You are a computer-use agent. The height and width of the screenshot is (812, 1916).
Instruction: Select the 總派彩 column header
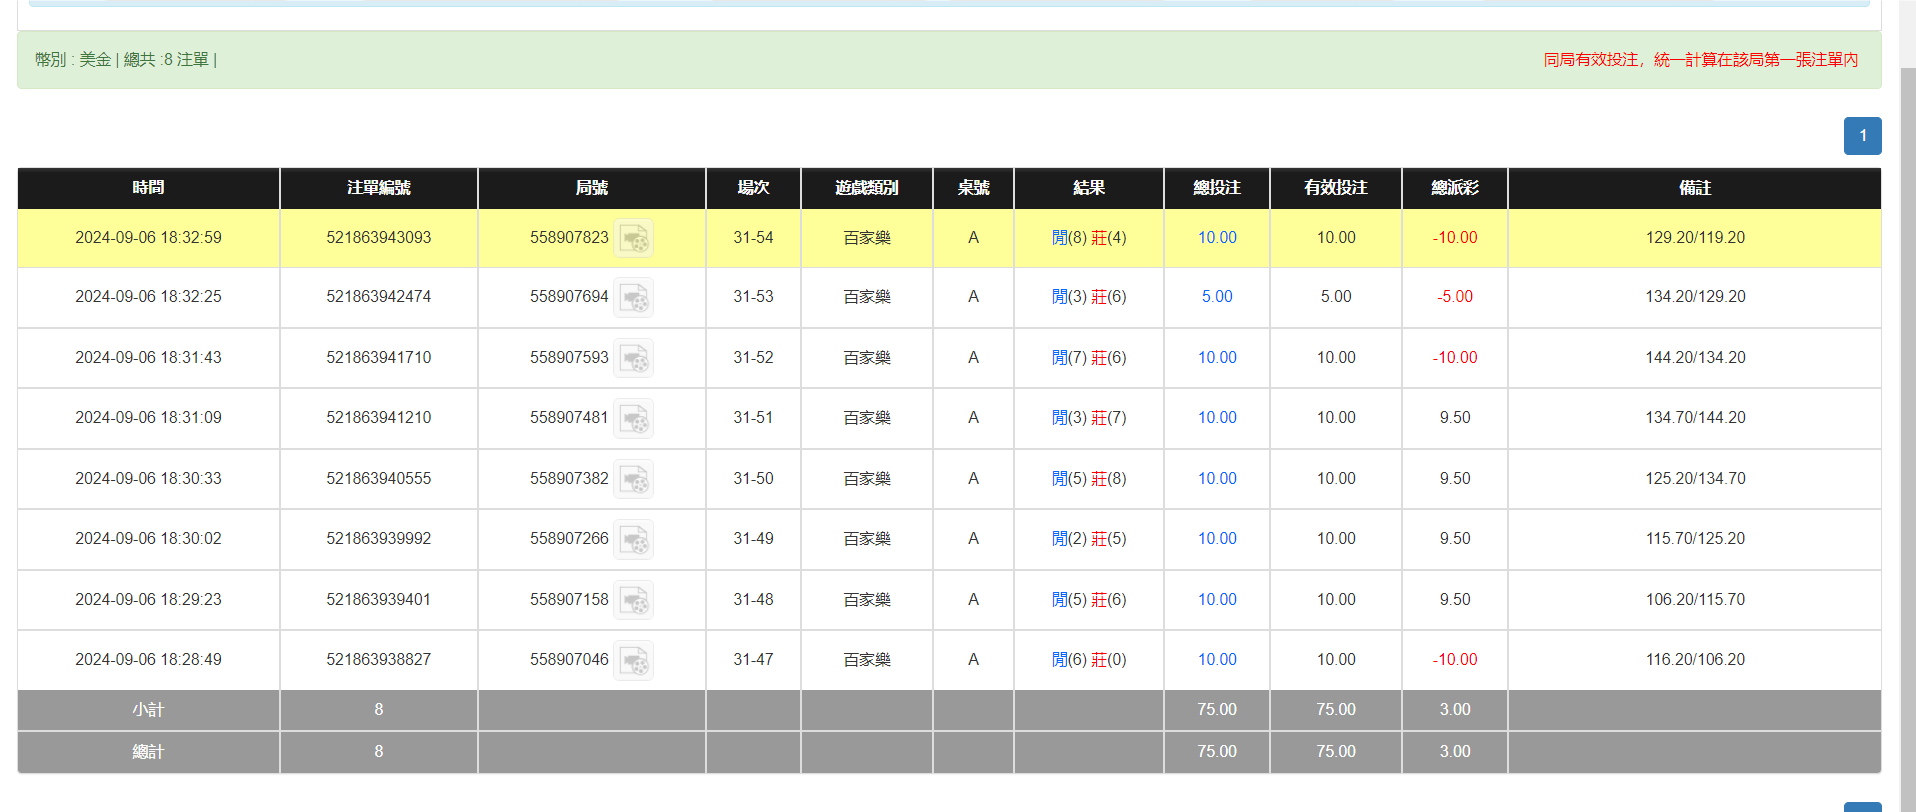click(1454, 188)
